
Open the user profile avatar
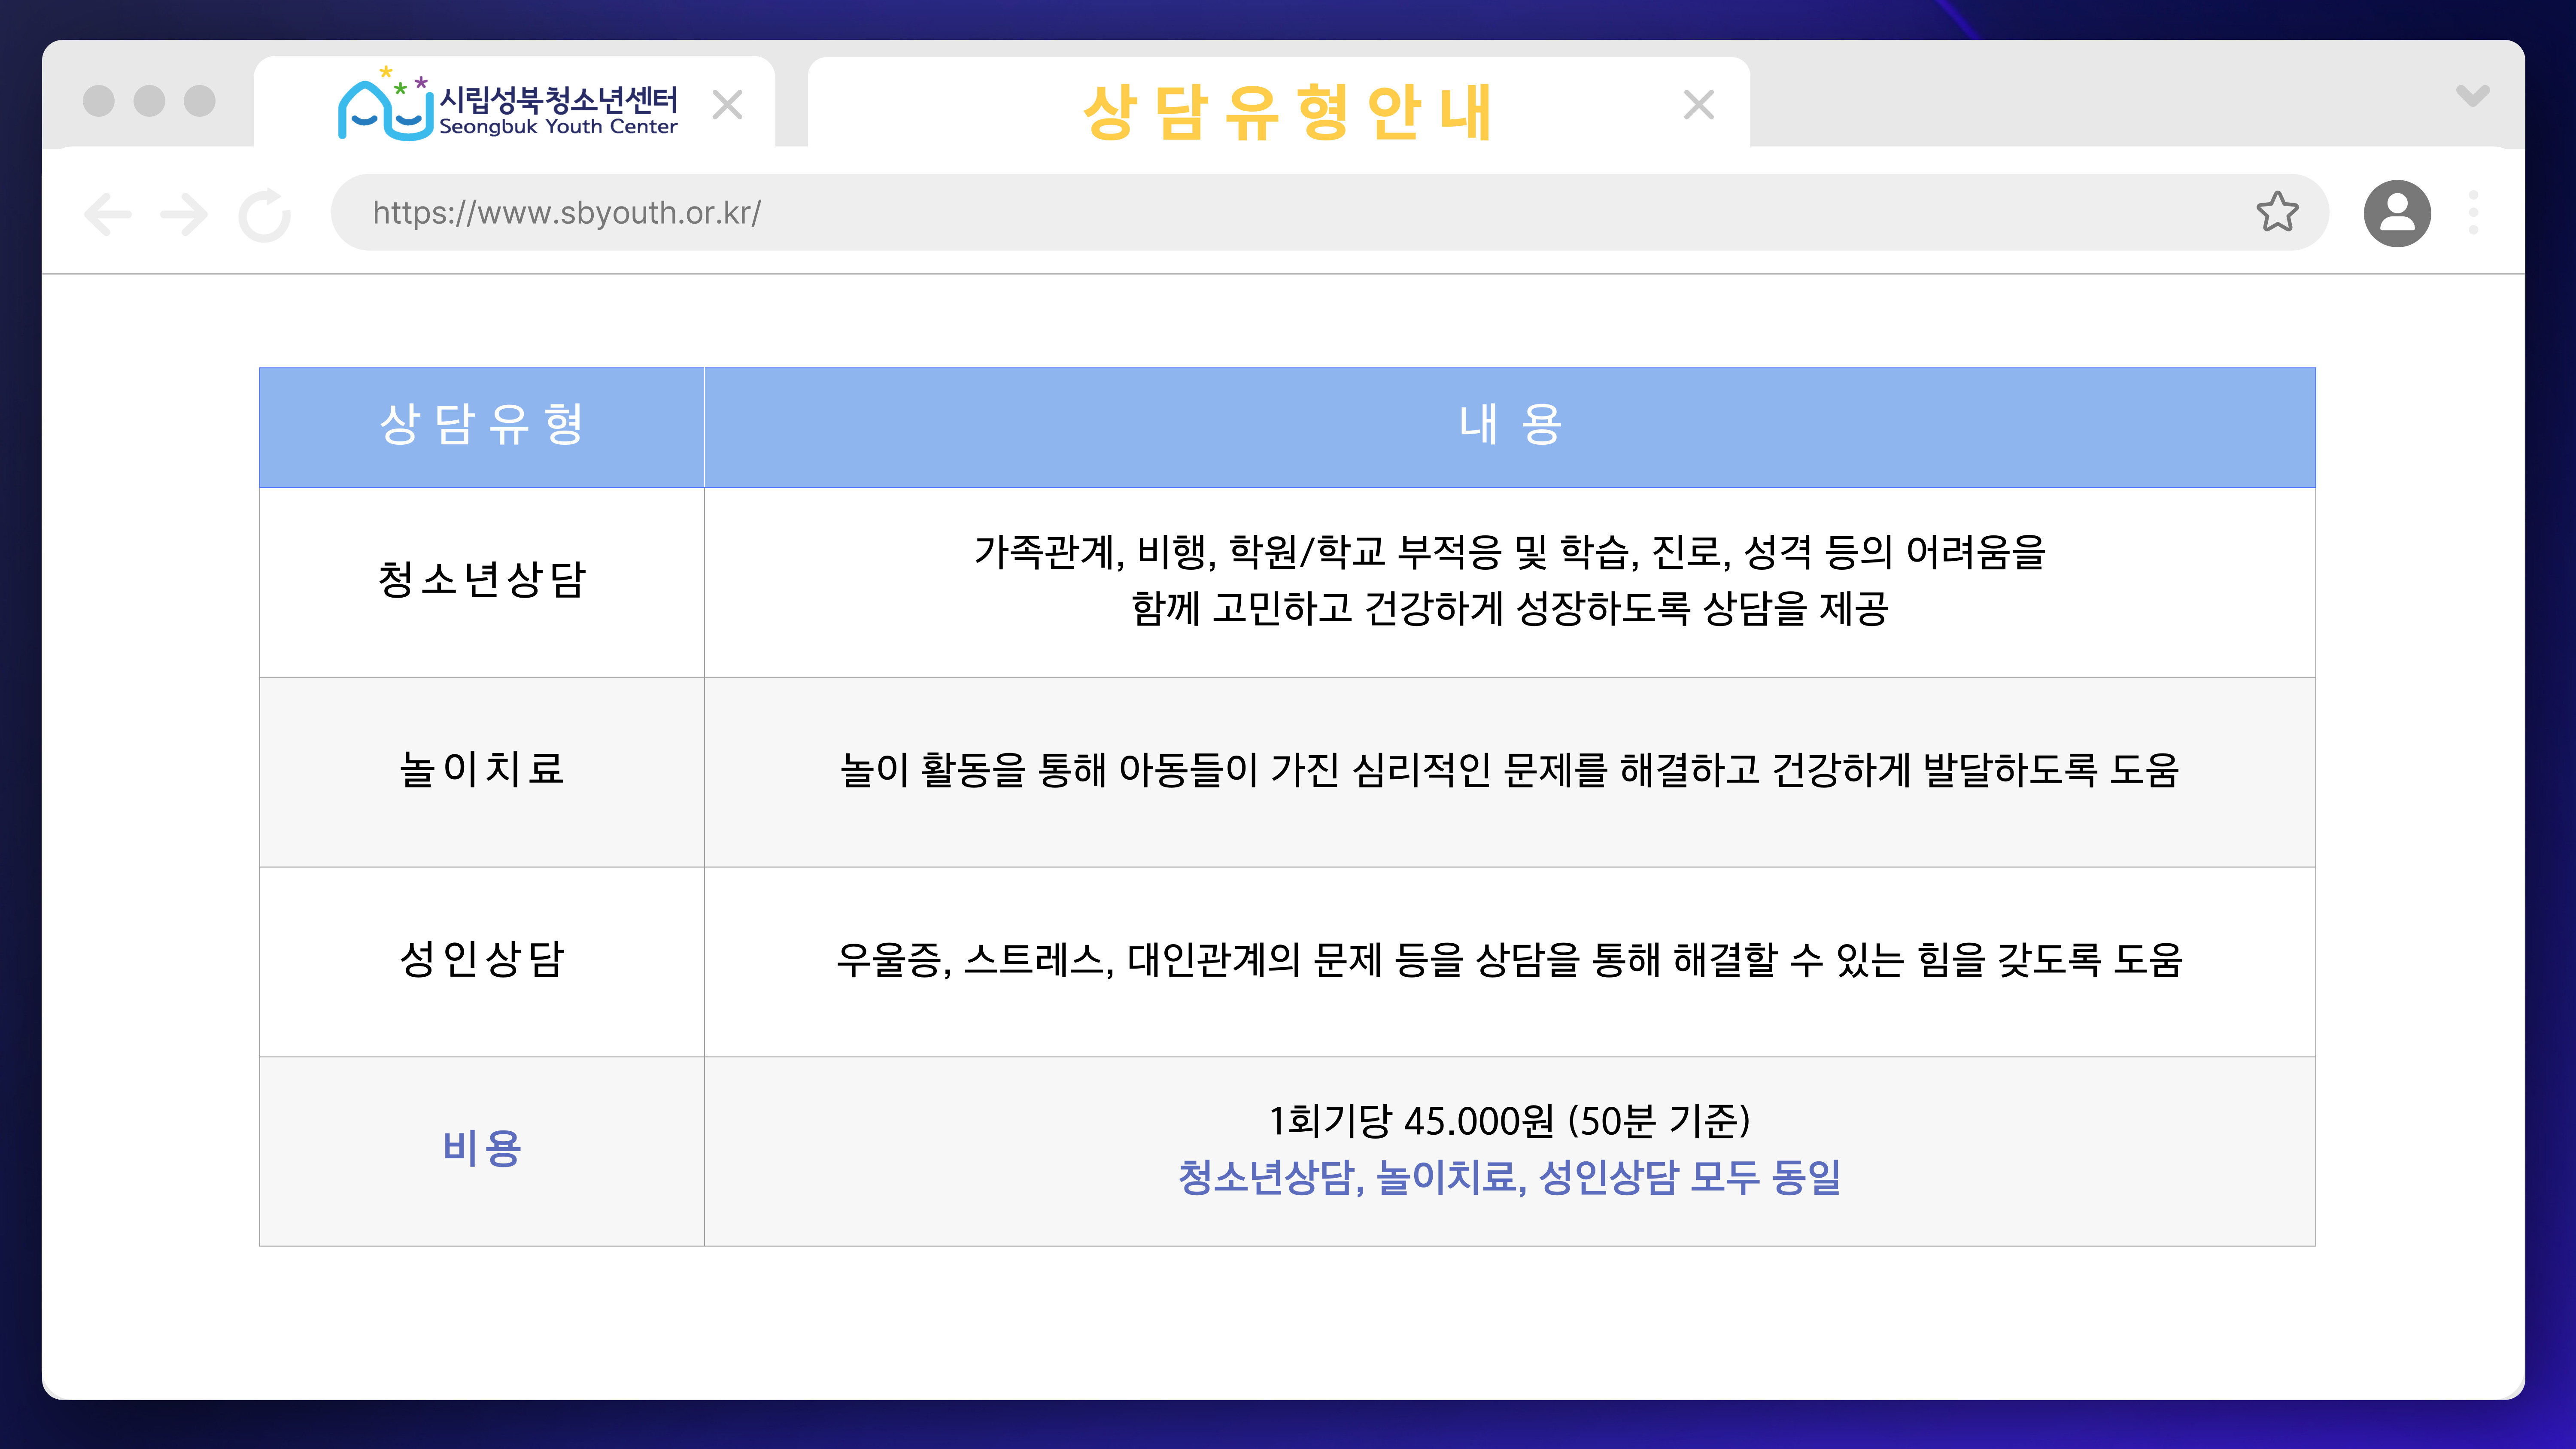[x=2397, y=213]
